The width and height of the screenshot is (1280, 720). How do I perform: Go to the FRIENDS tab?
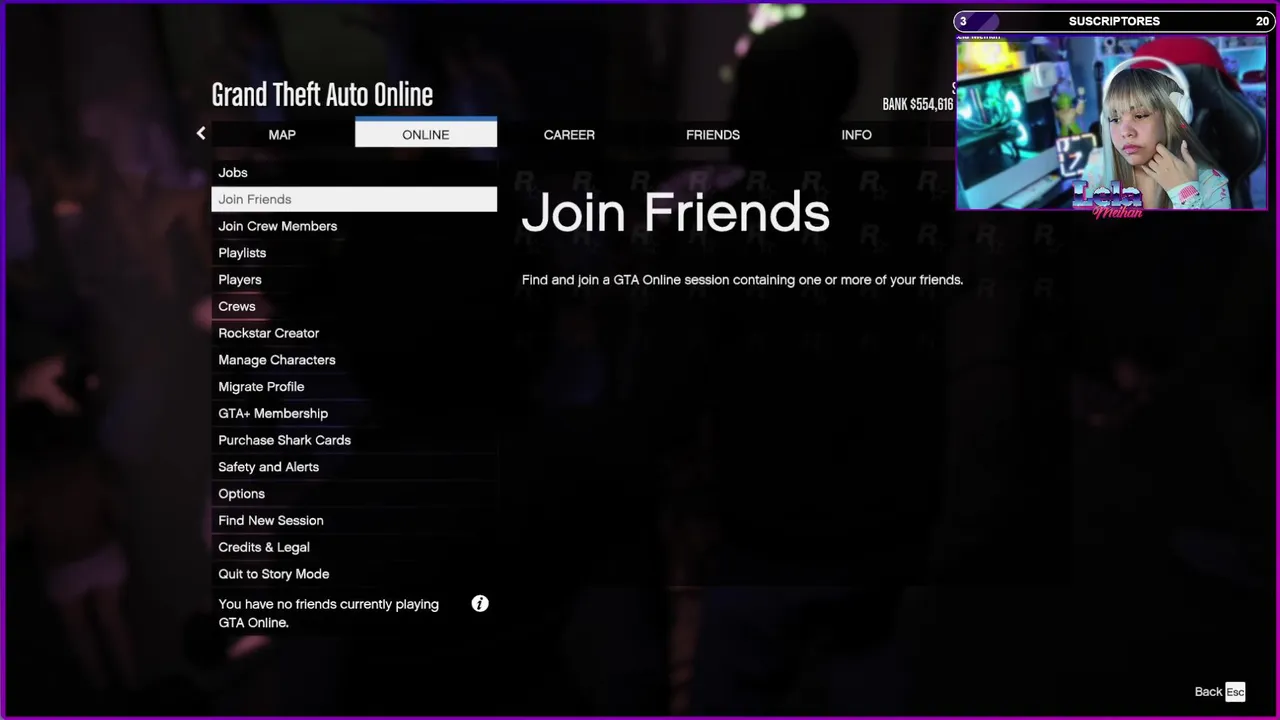pos(713,134)
